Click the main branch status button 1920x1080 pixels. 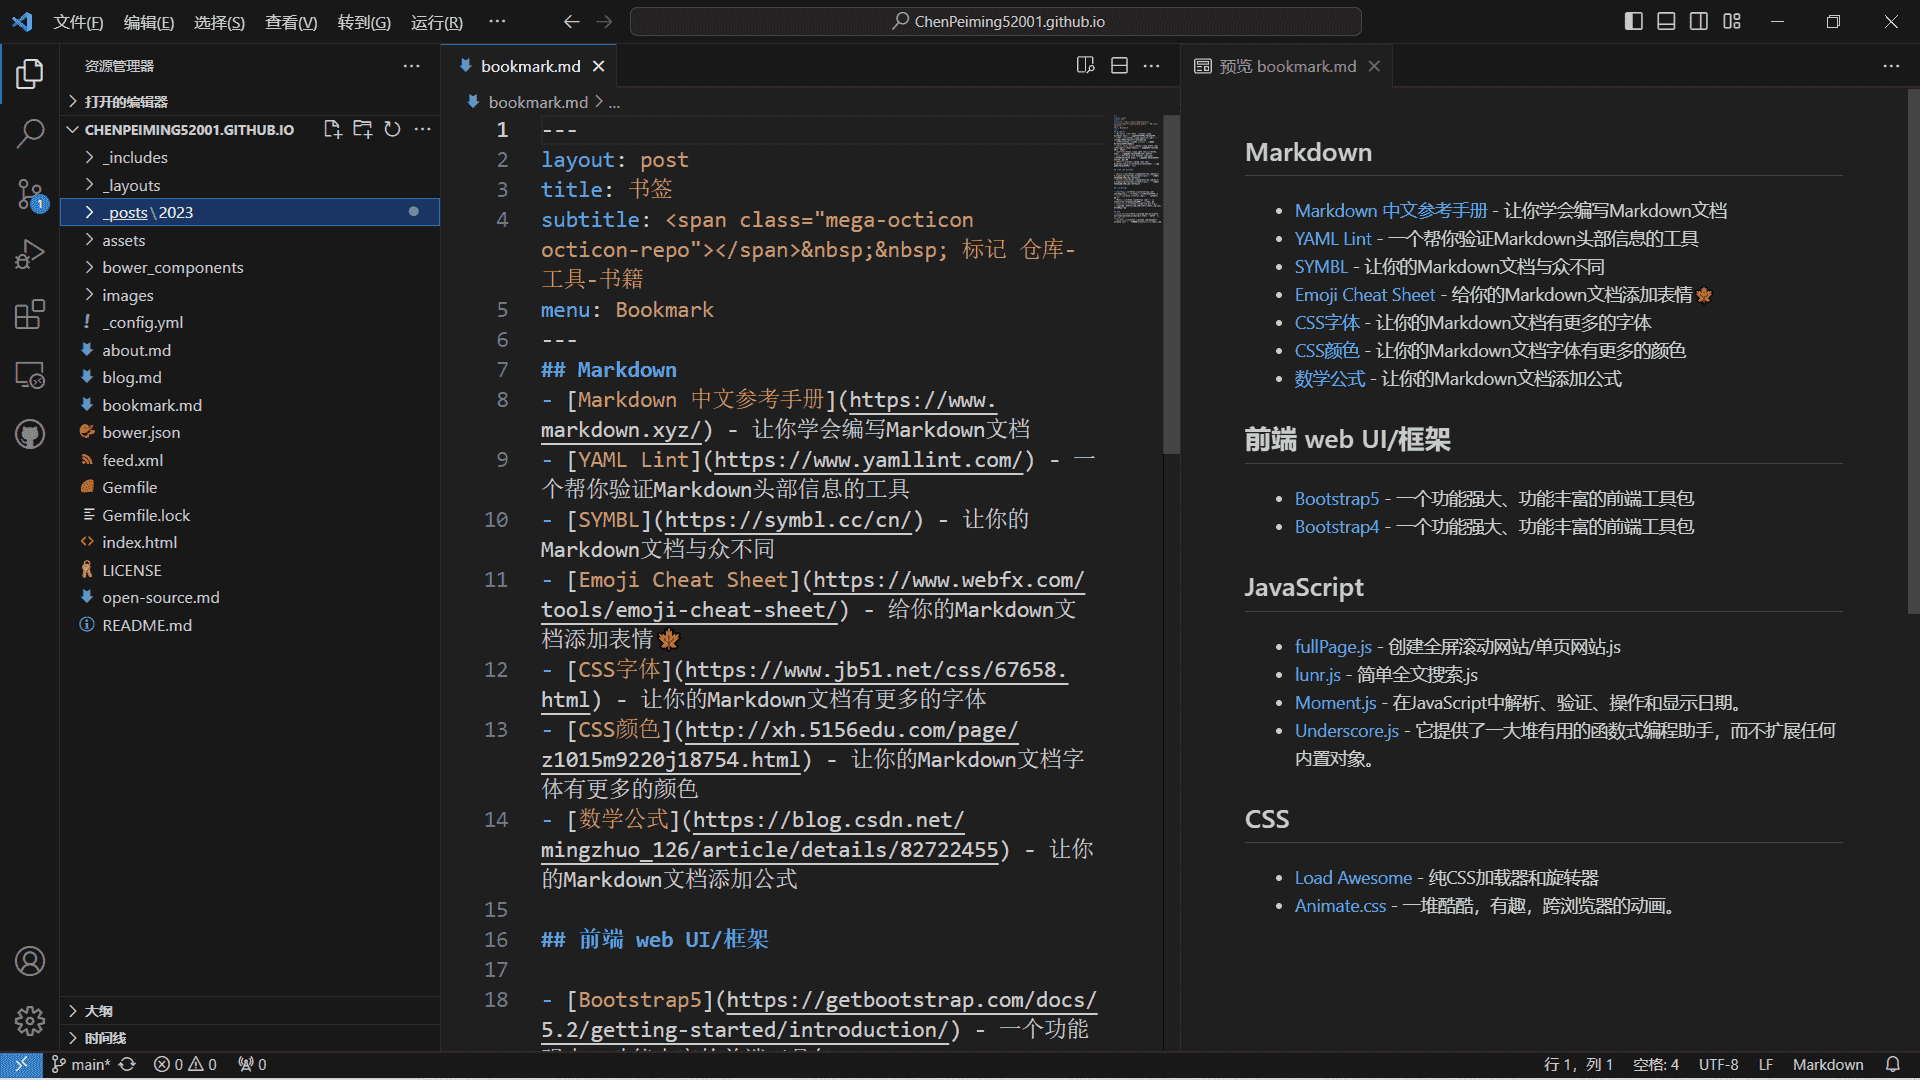pos(81,1065)
